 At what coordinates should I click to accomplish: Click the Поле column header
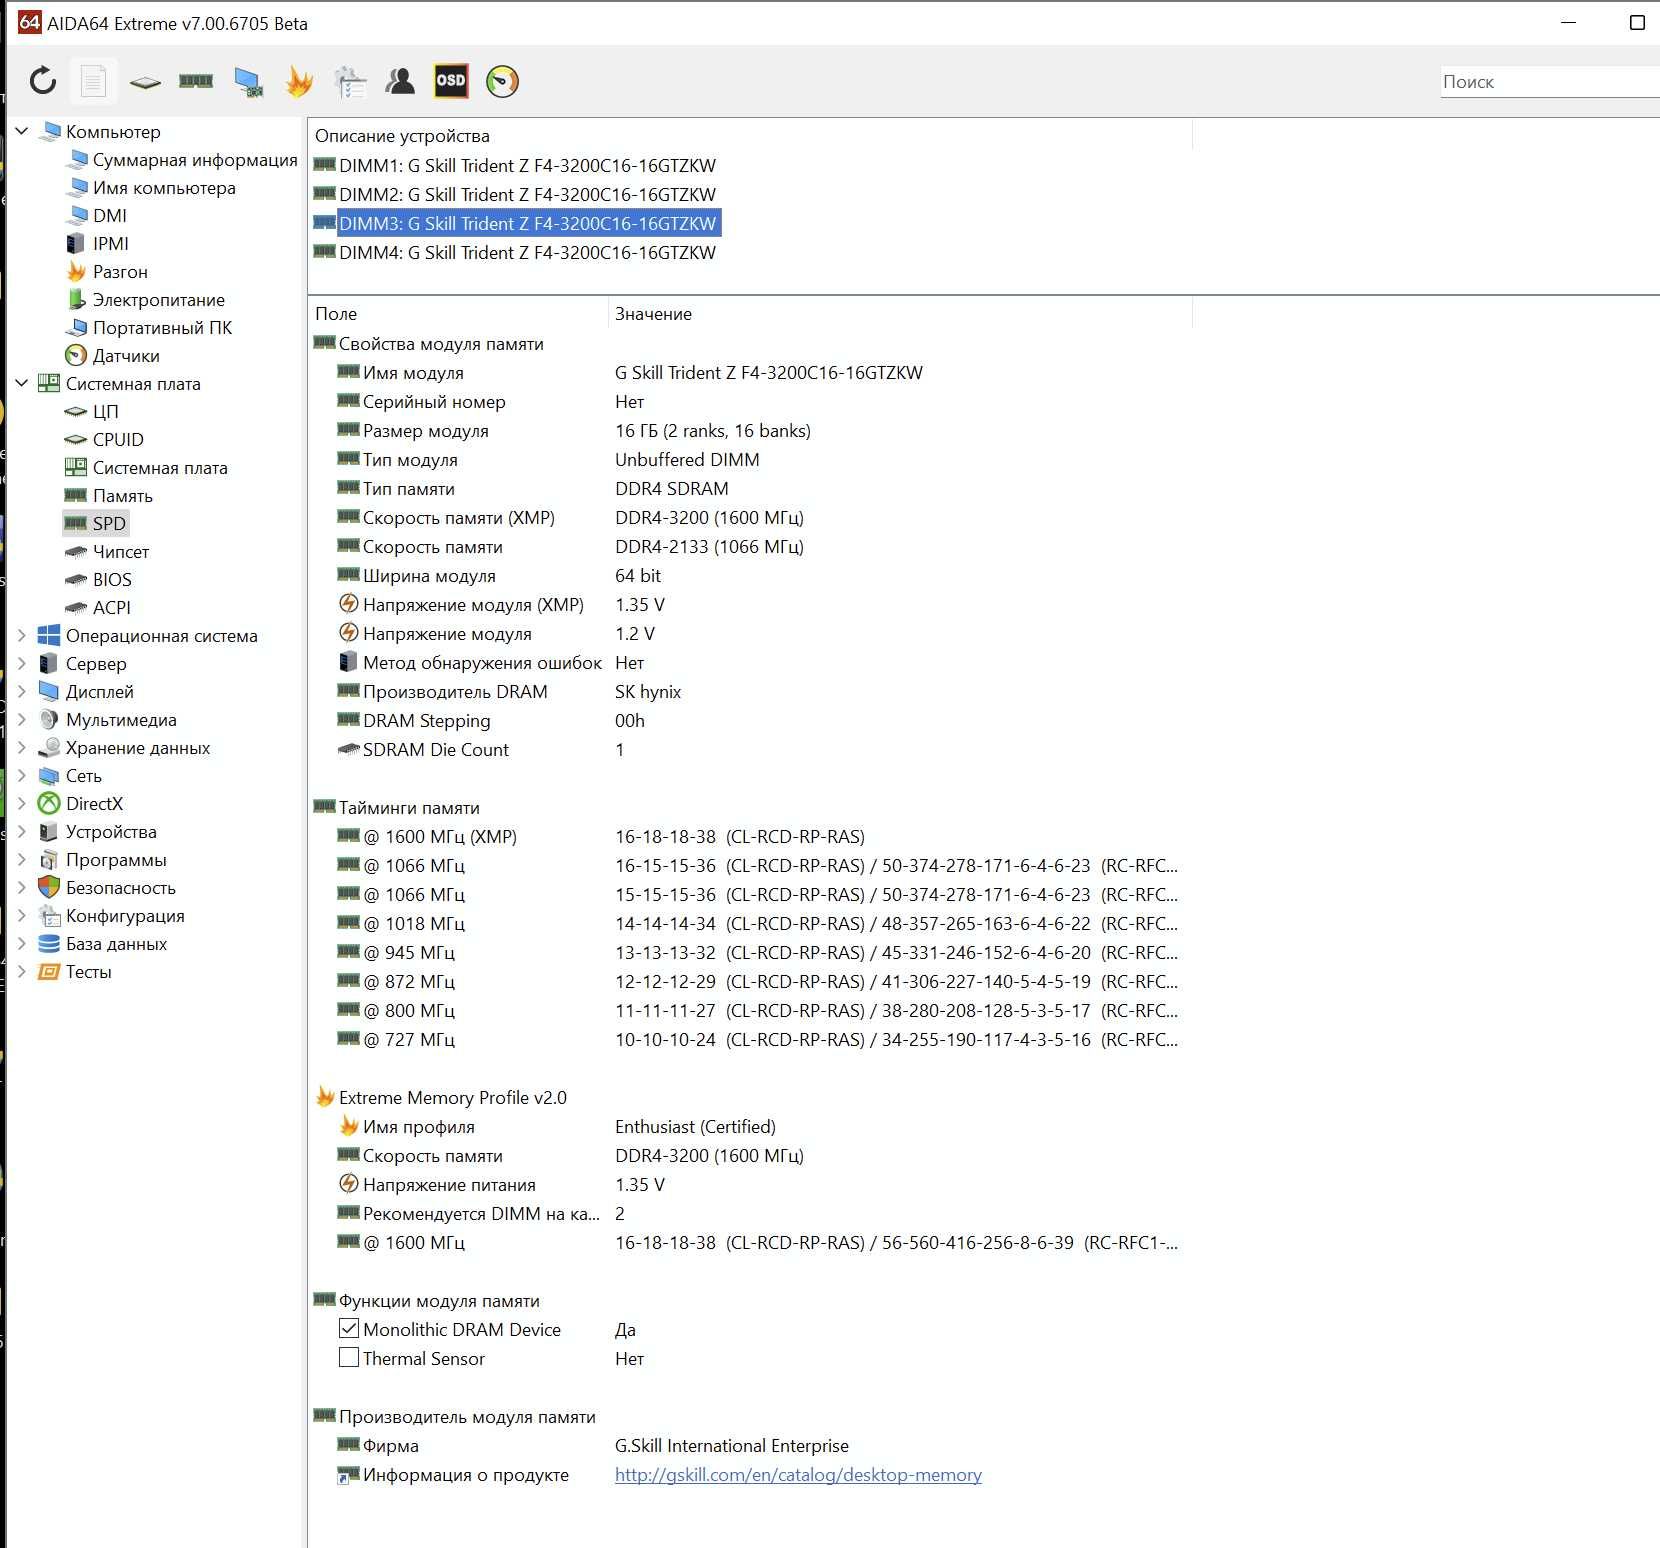tap(458, 313)
